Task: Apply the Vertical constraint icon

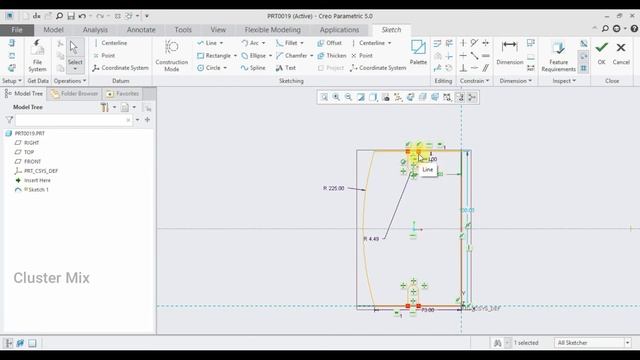Action: [x=463, y=43]
